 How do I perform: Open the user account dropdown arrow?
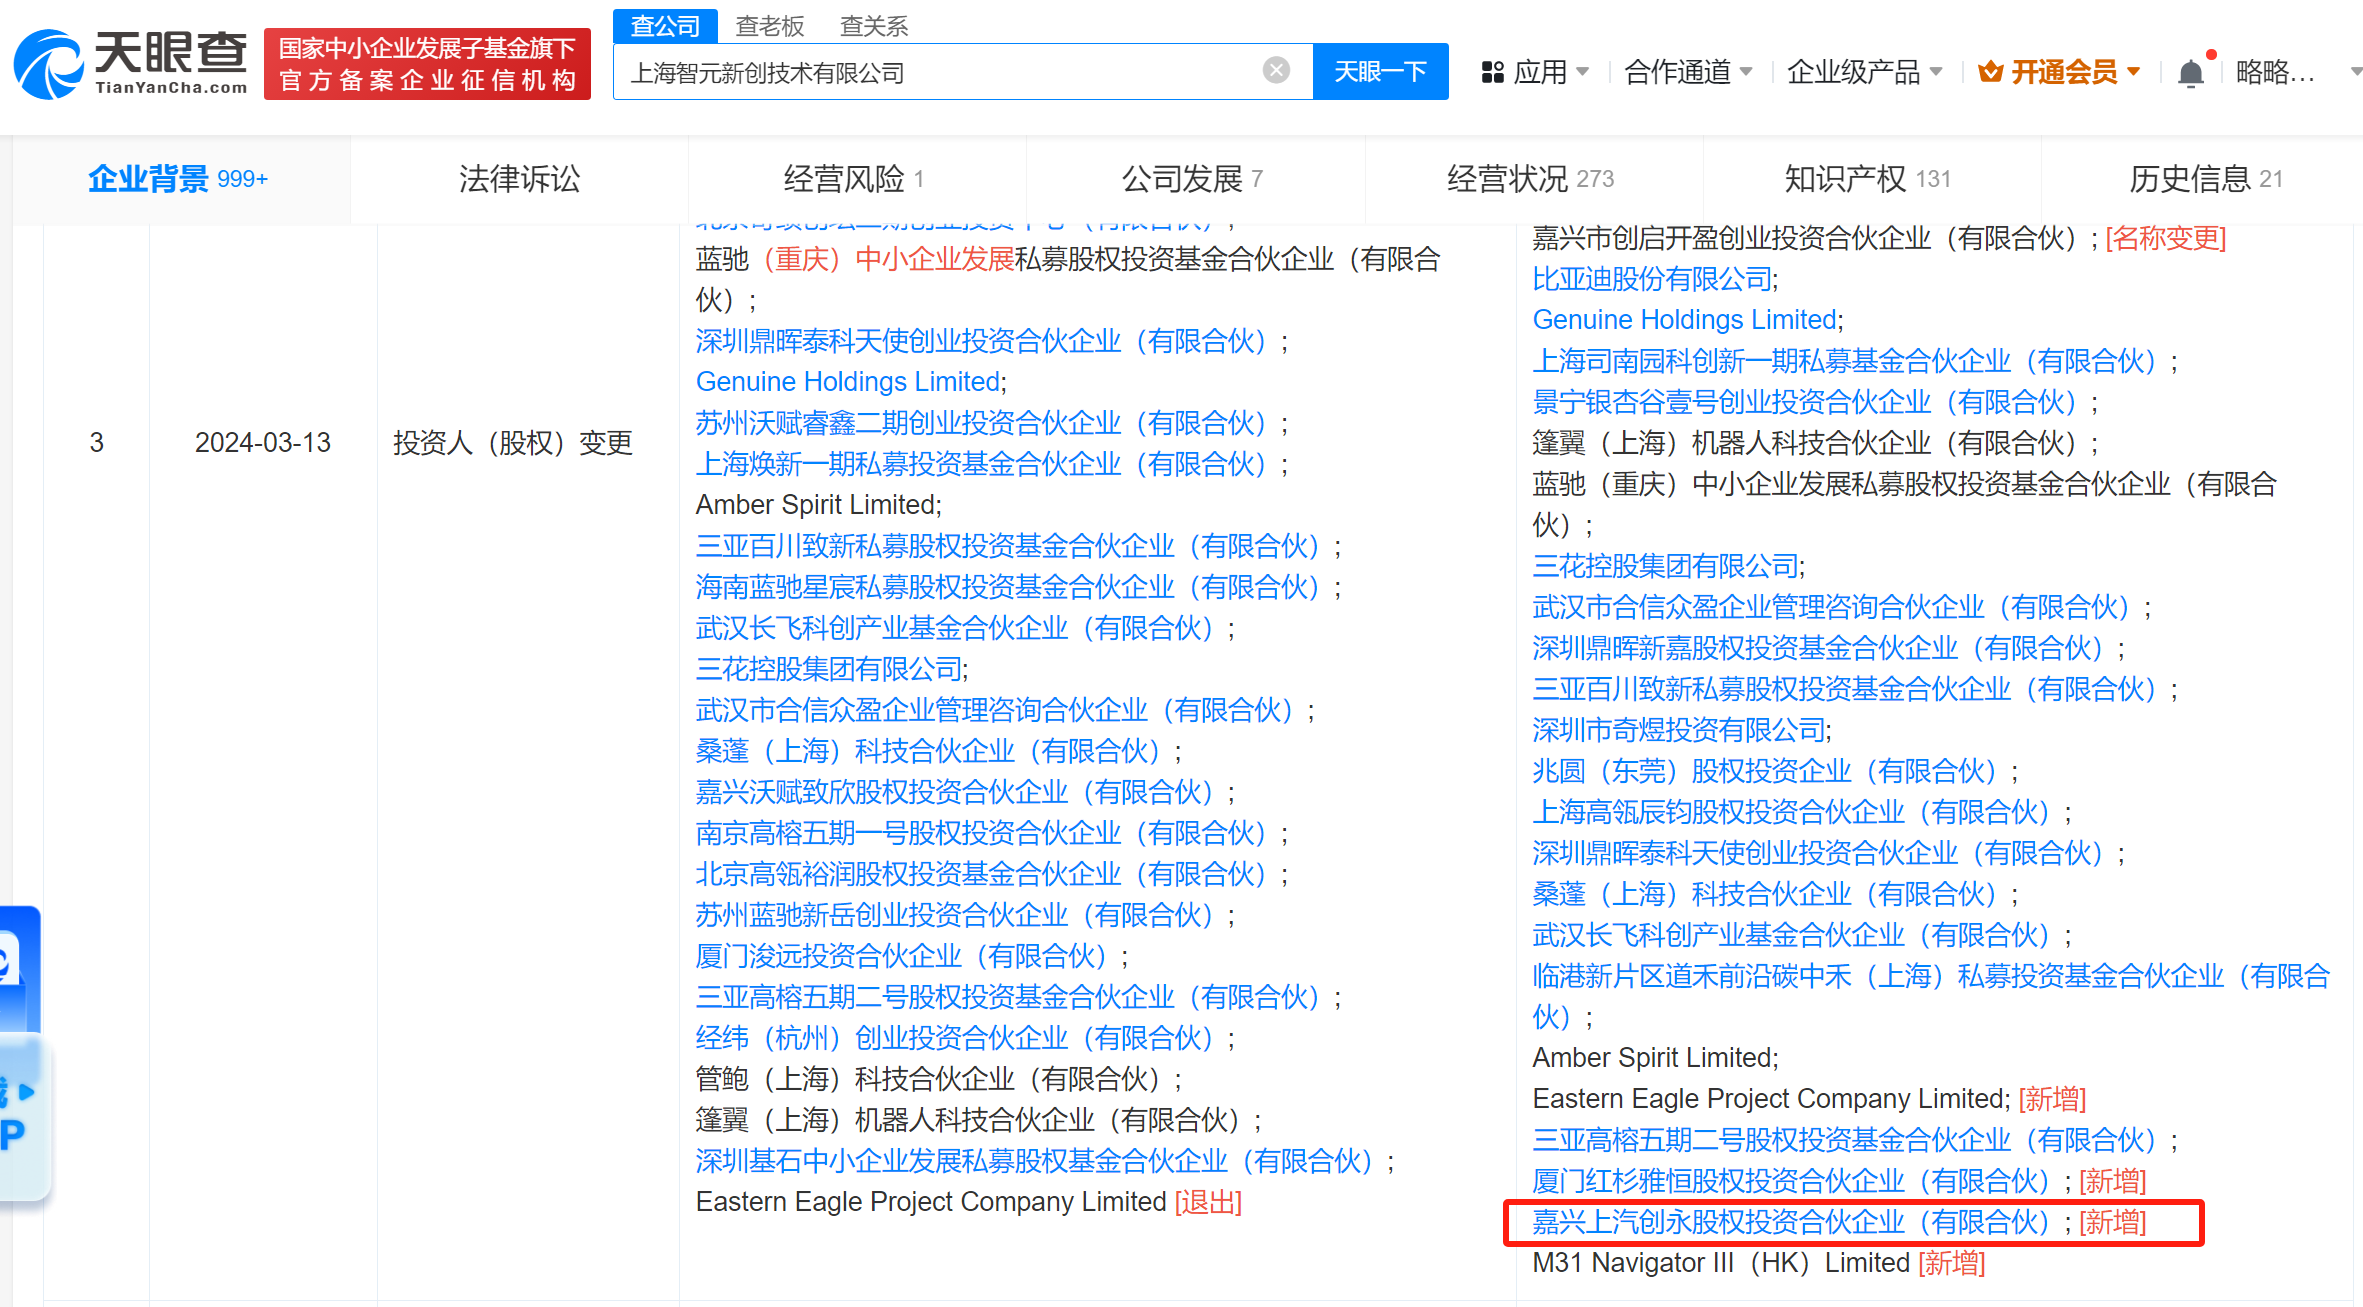coord(2355,72)
